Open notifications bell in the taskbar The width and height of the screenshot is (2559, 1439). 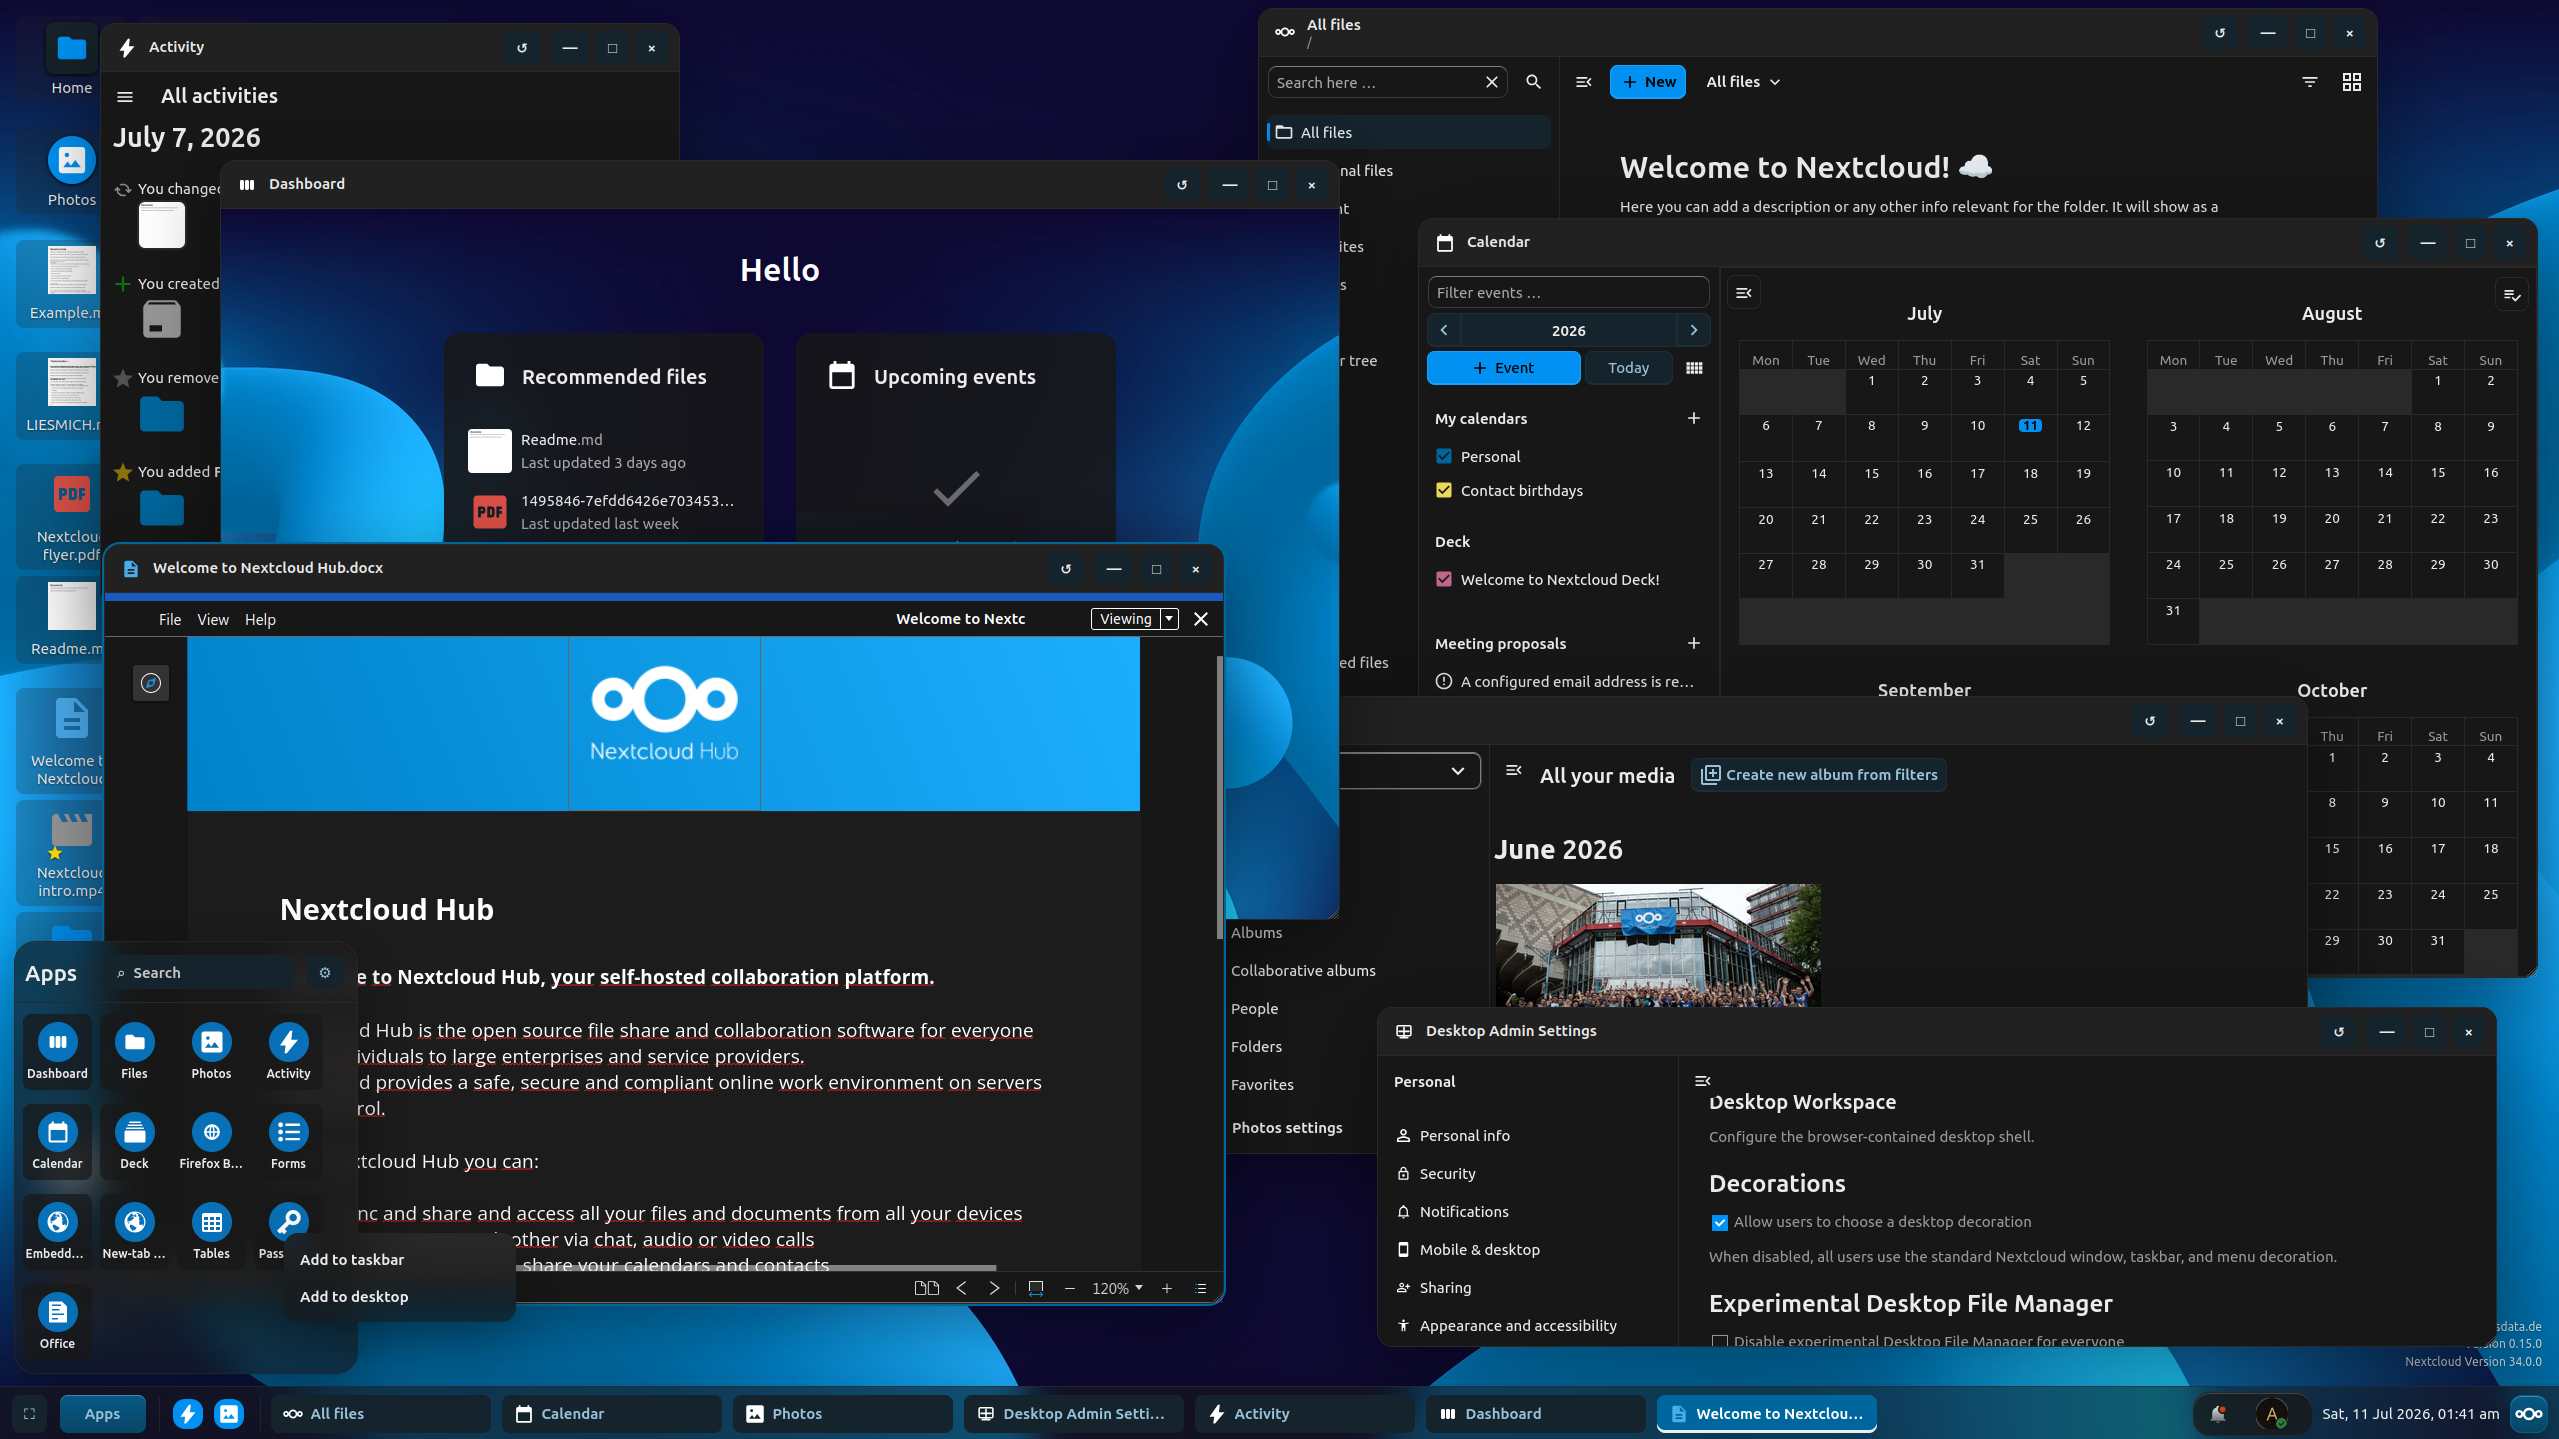[x=2218, y=1413]
